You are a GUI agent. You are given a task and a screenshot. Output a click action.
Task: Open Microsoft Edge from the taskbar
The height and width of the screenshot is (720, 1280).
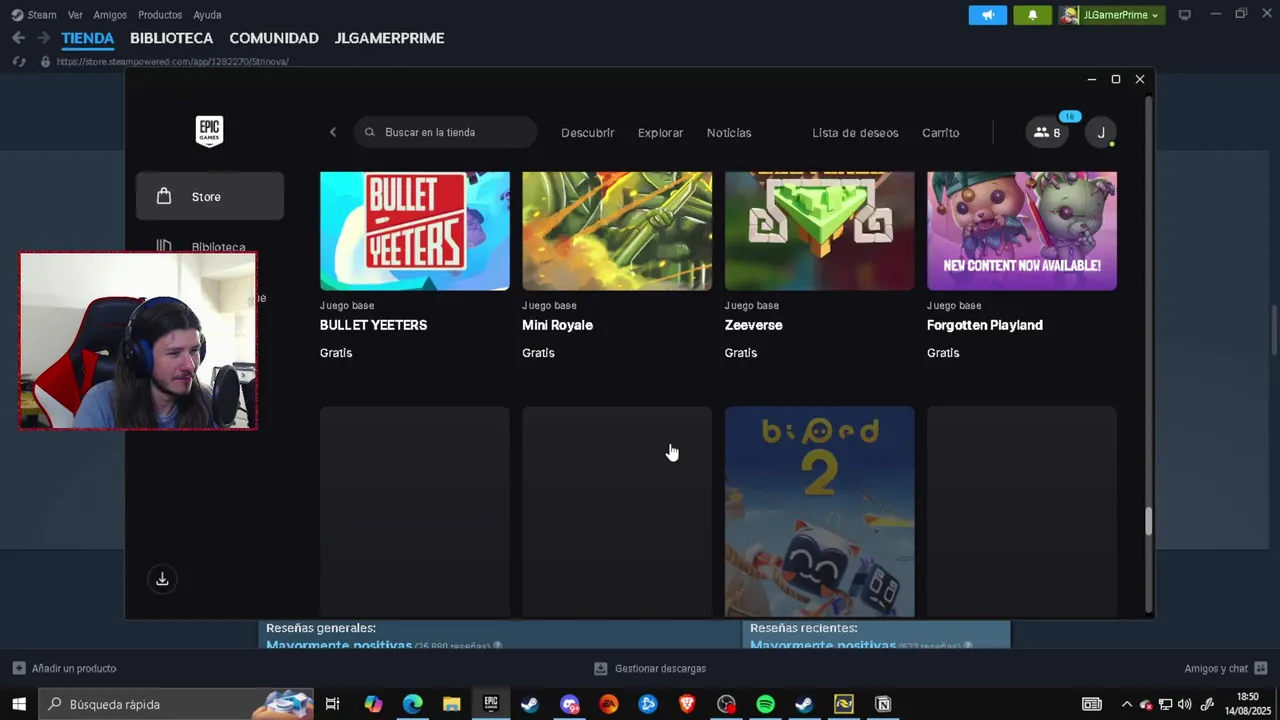tap(412, 704)
